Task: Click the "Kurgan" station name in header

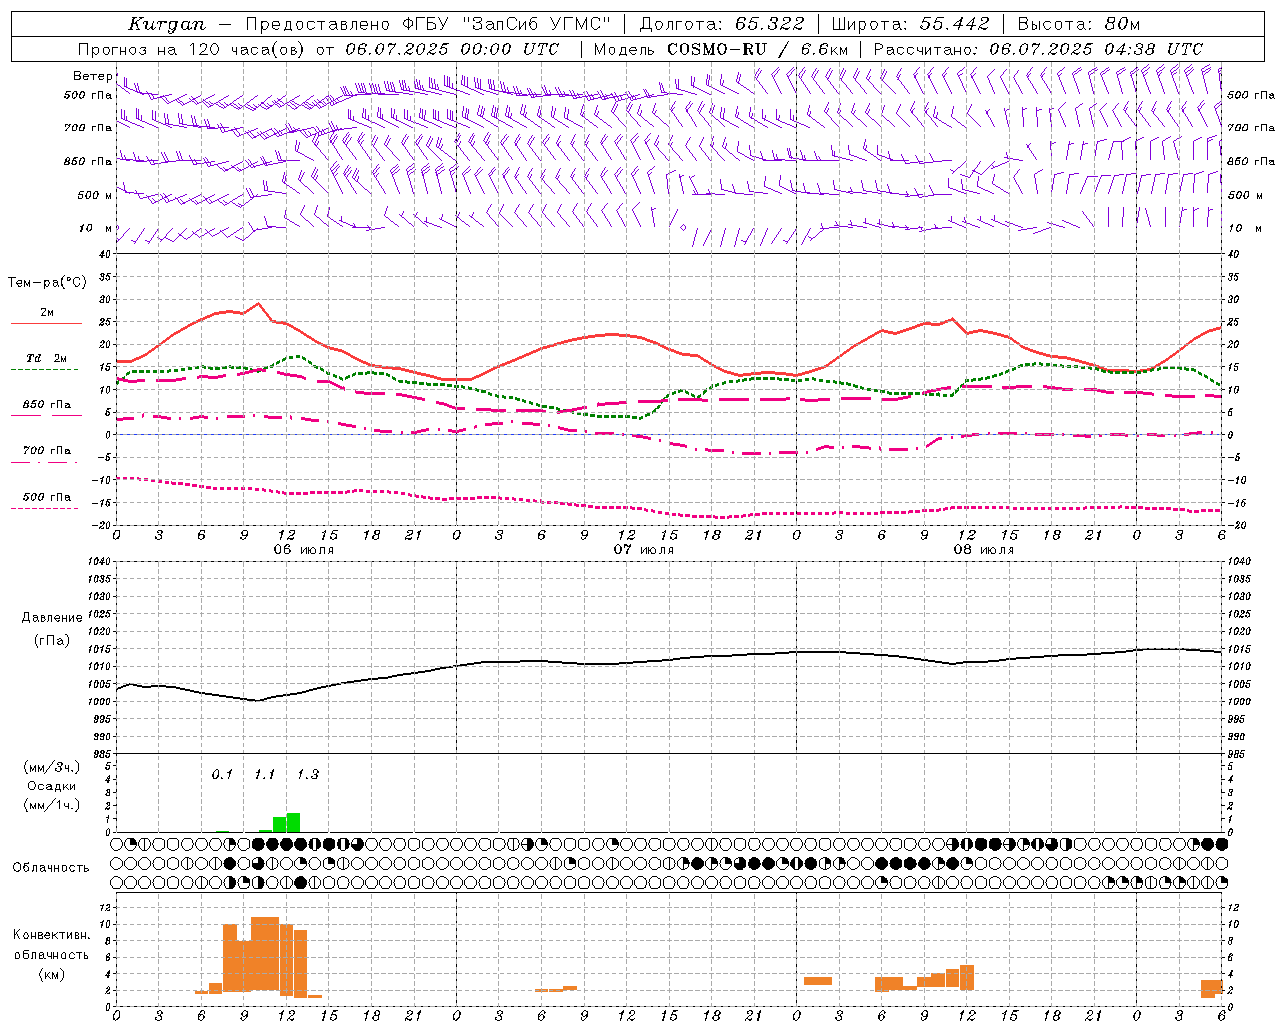Action: (167, 24)
